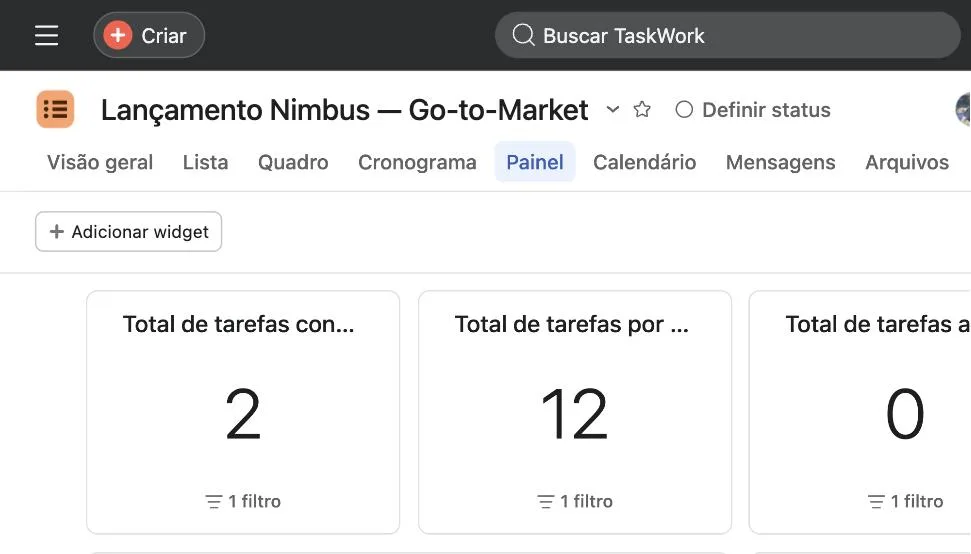Open the Lista tab
The height and width of the screenshot is (554, 971).
[205, 162]
